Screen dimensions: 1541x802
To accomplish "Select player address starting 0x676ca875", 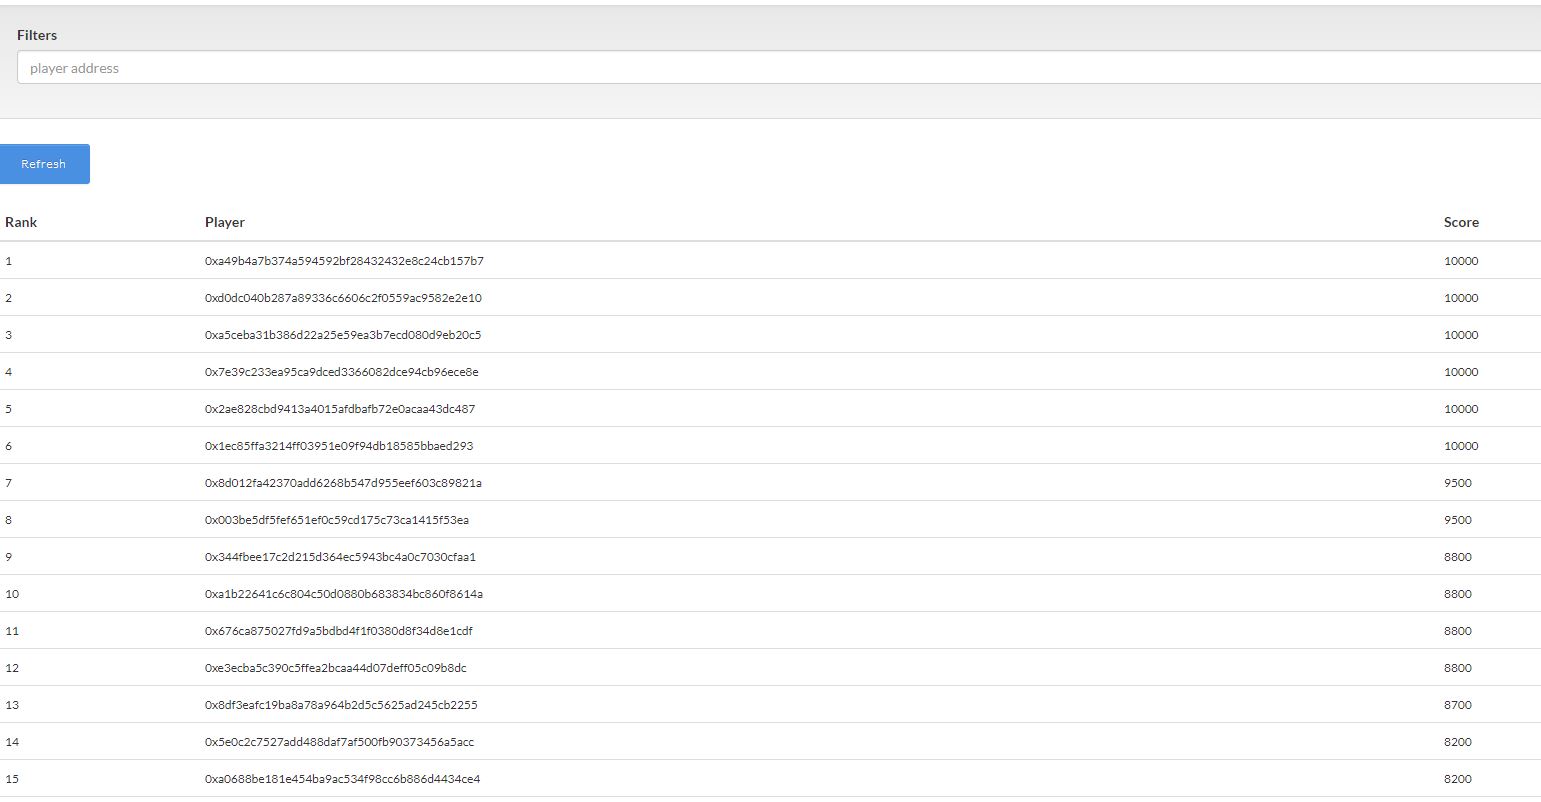I will click(339, 631).
